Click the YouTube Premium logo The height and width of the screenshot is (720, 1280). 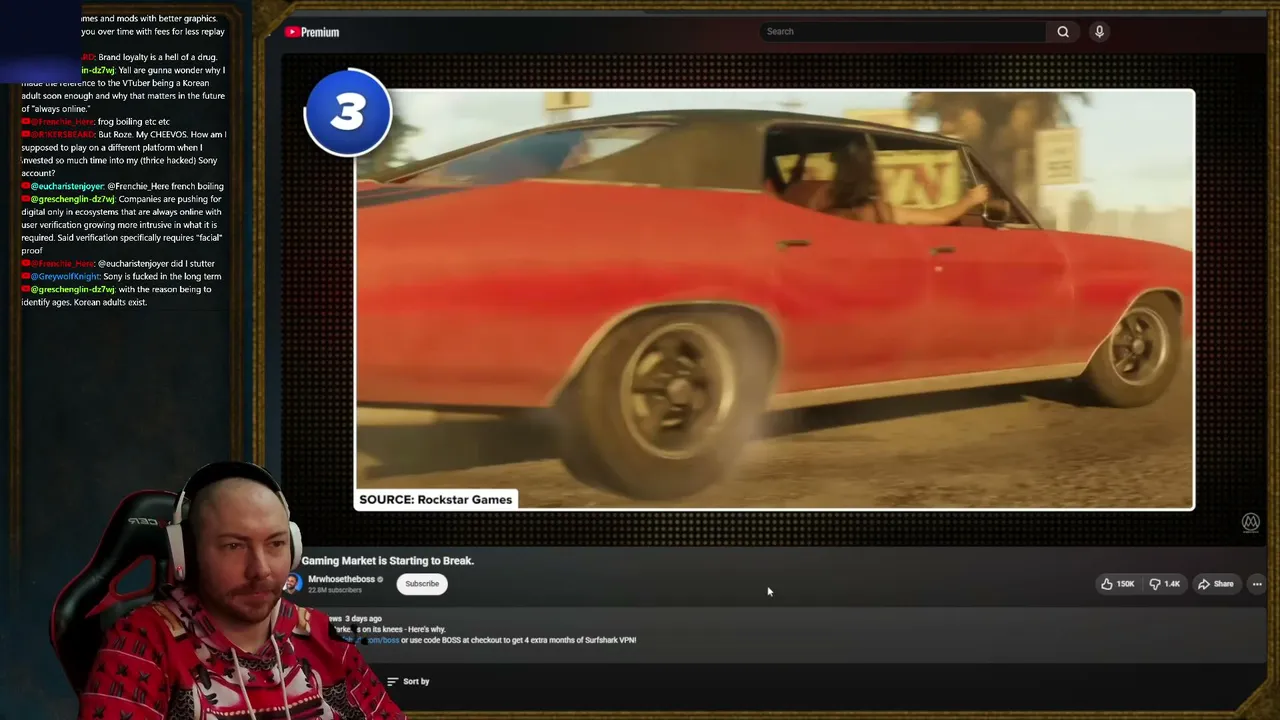tap(312, 32)
